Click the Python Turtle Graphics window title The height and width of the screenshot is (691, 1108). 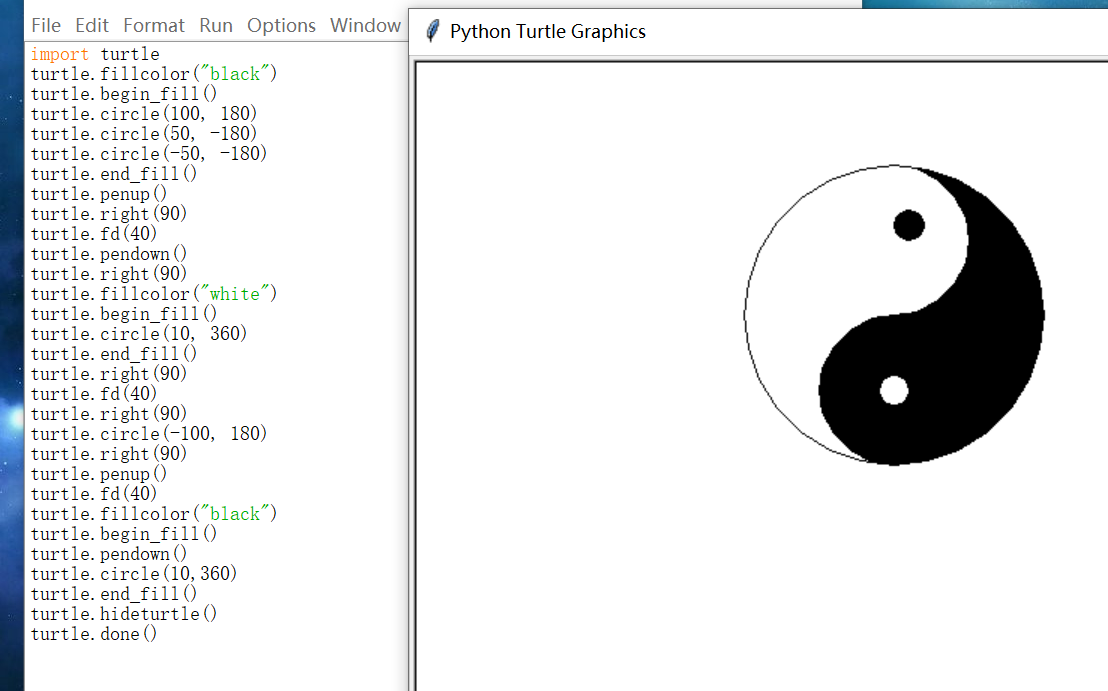coord(548,32)
